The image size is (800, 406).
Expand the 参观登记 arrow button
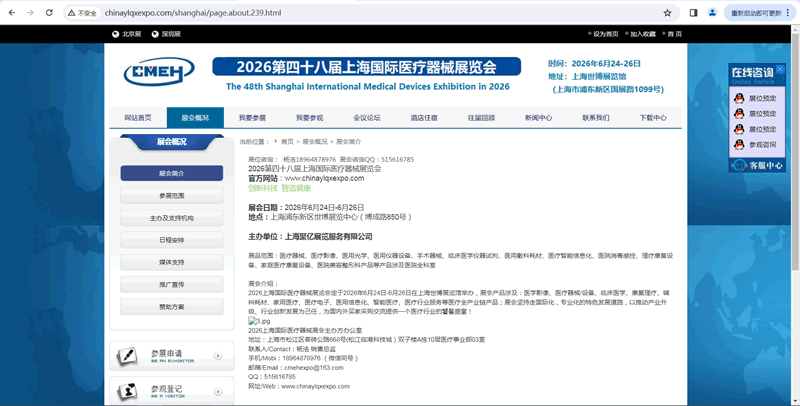(218, 391)
